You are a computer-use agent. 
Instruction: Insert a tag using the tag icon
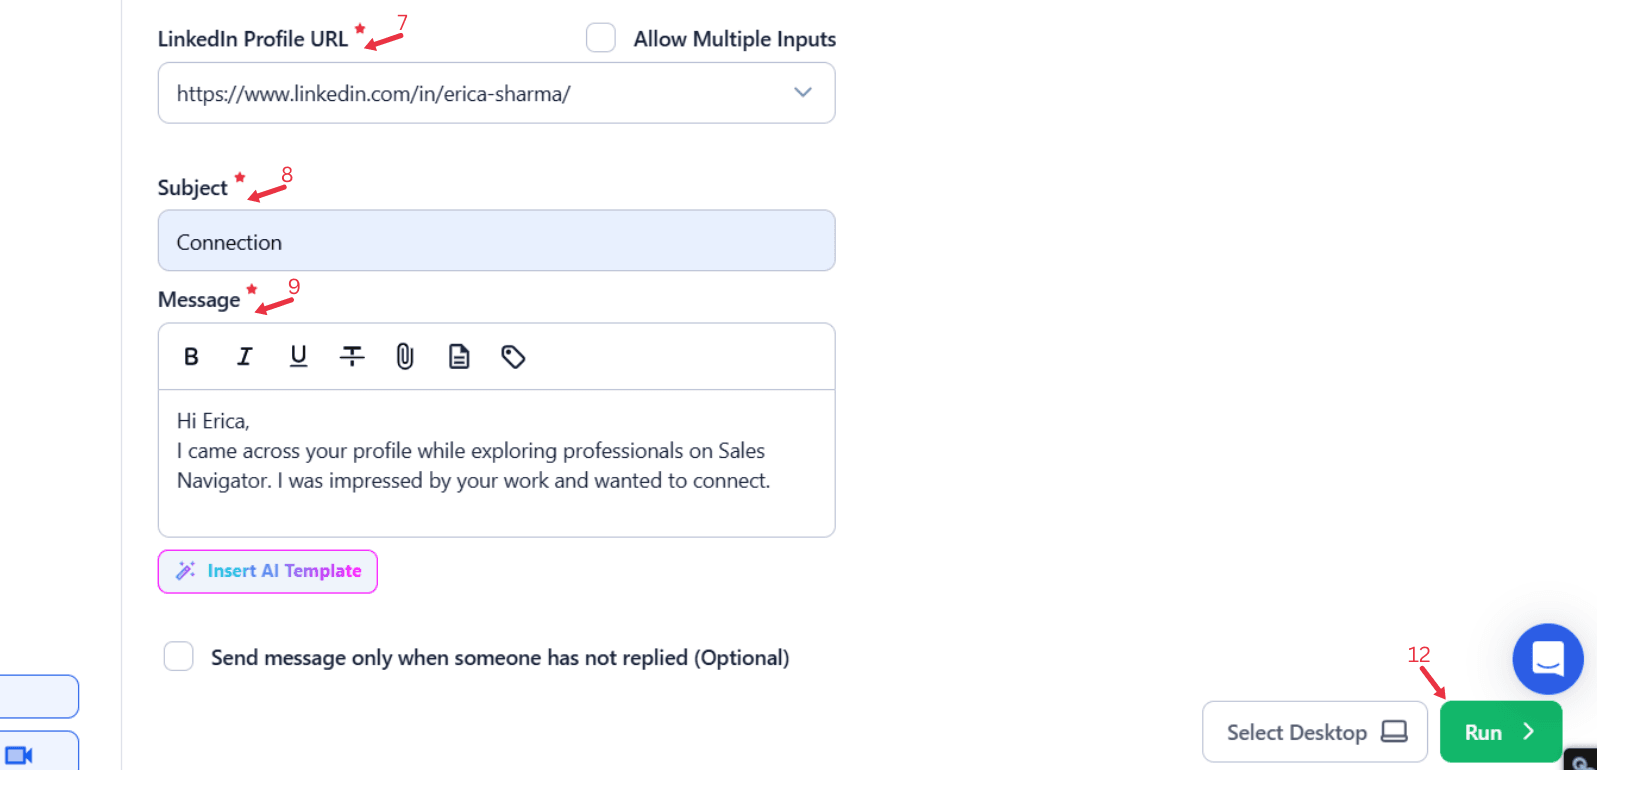click(512, 356)
